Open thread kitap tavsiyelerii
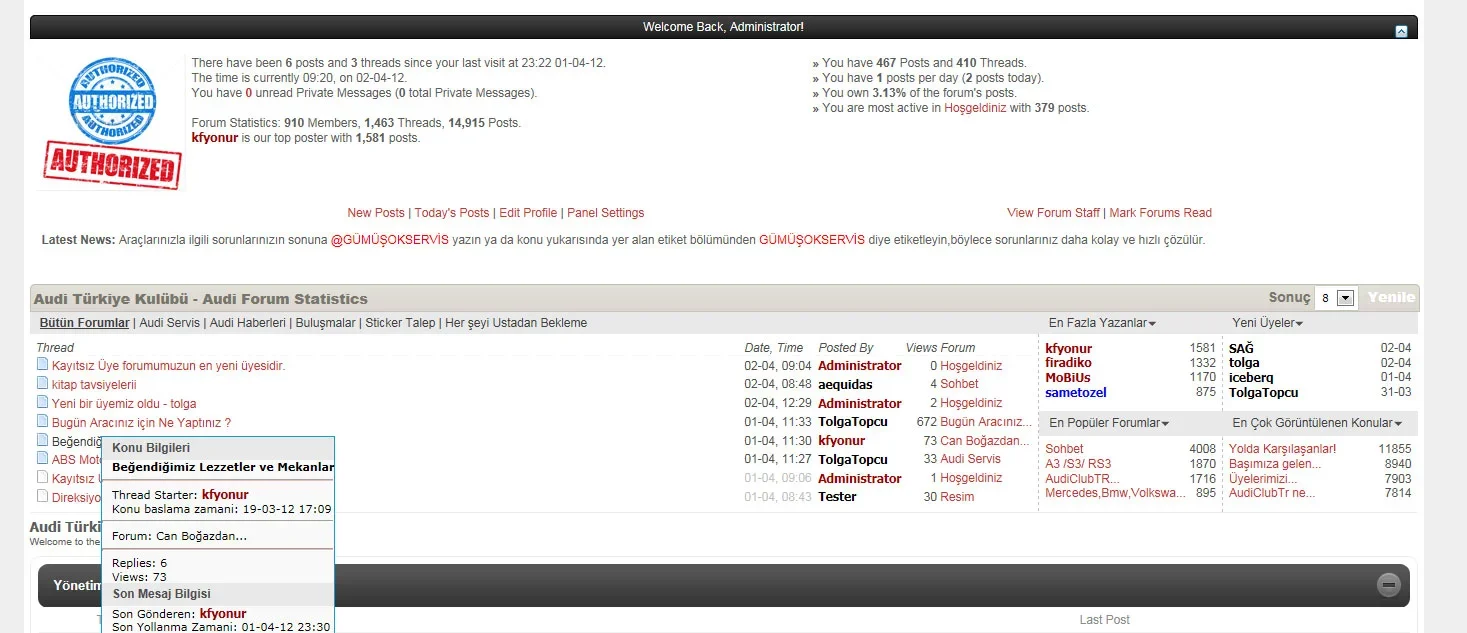The image size is (1467, 633). [94, 385]
